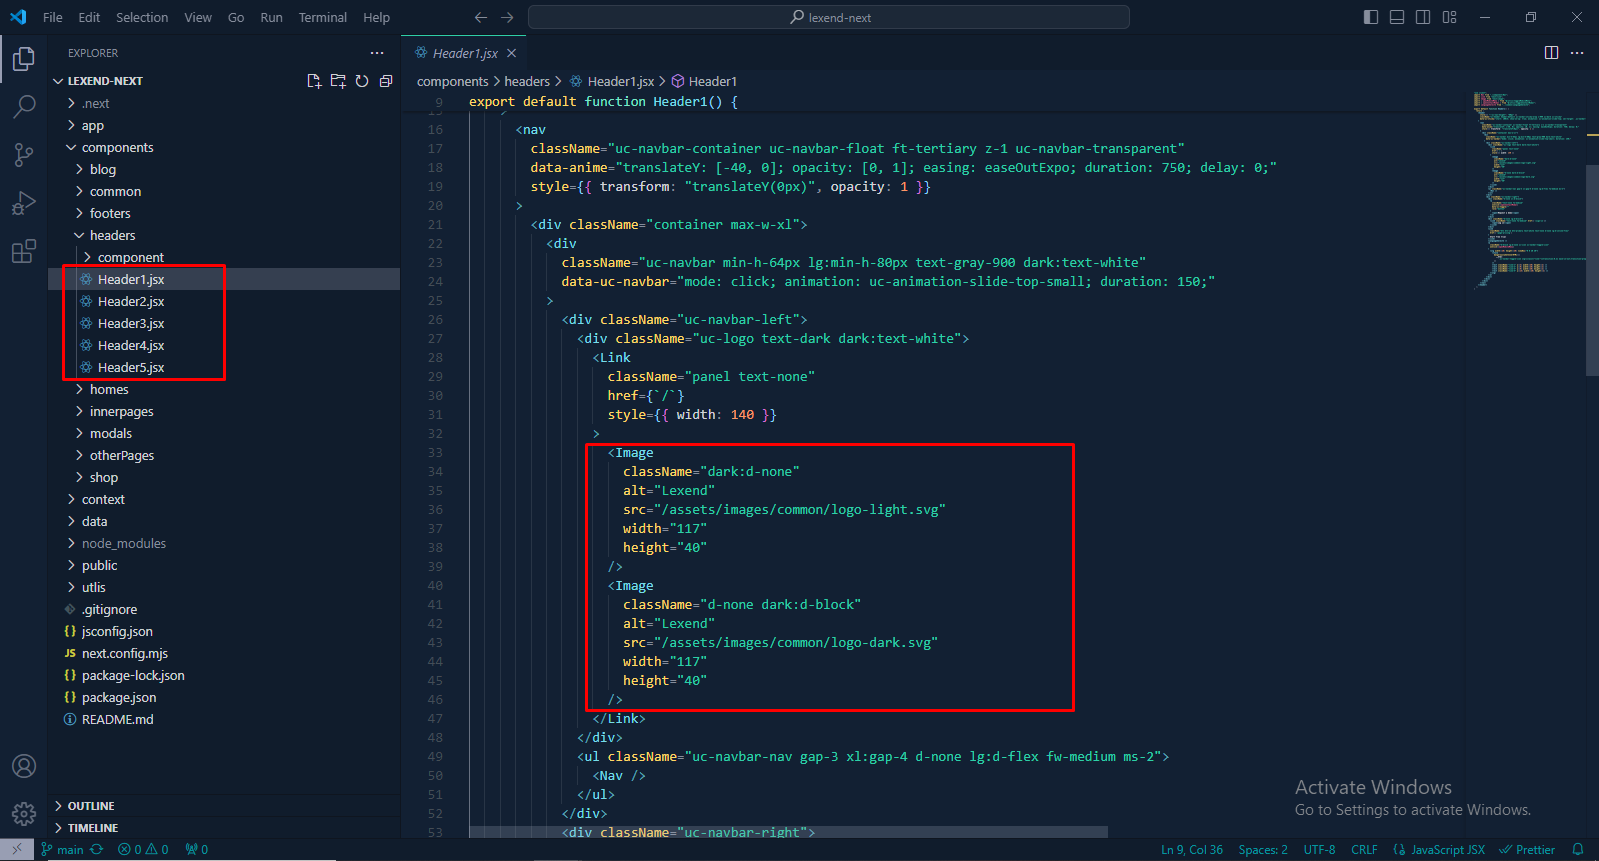Toggle the primary side bar
The height and width of the screenshot is (861, 1599).
click(1371, 17)
